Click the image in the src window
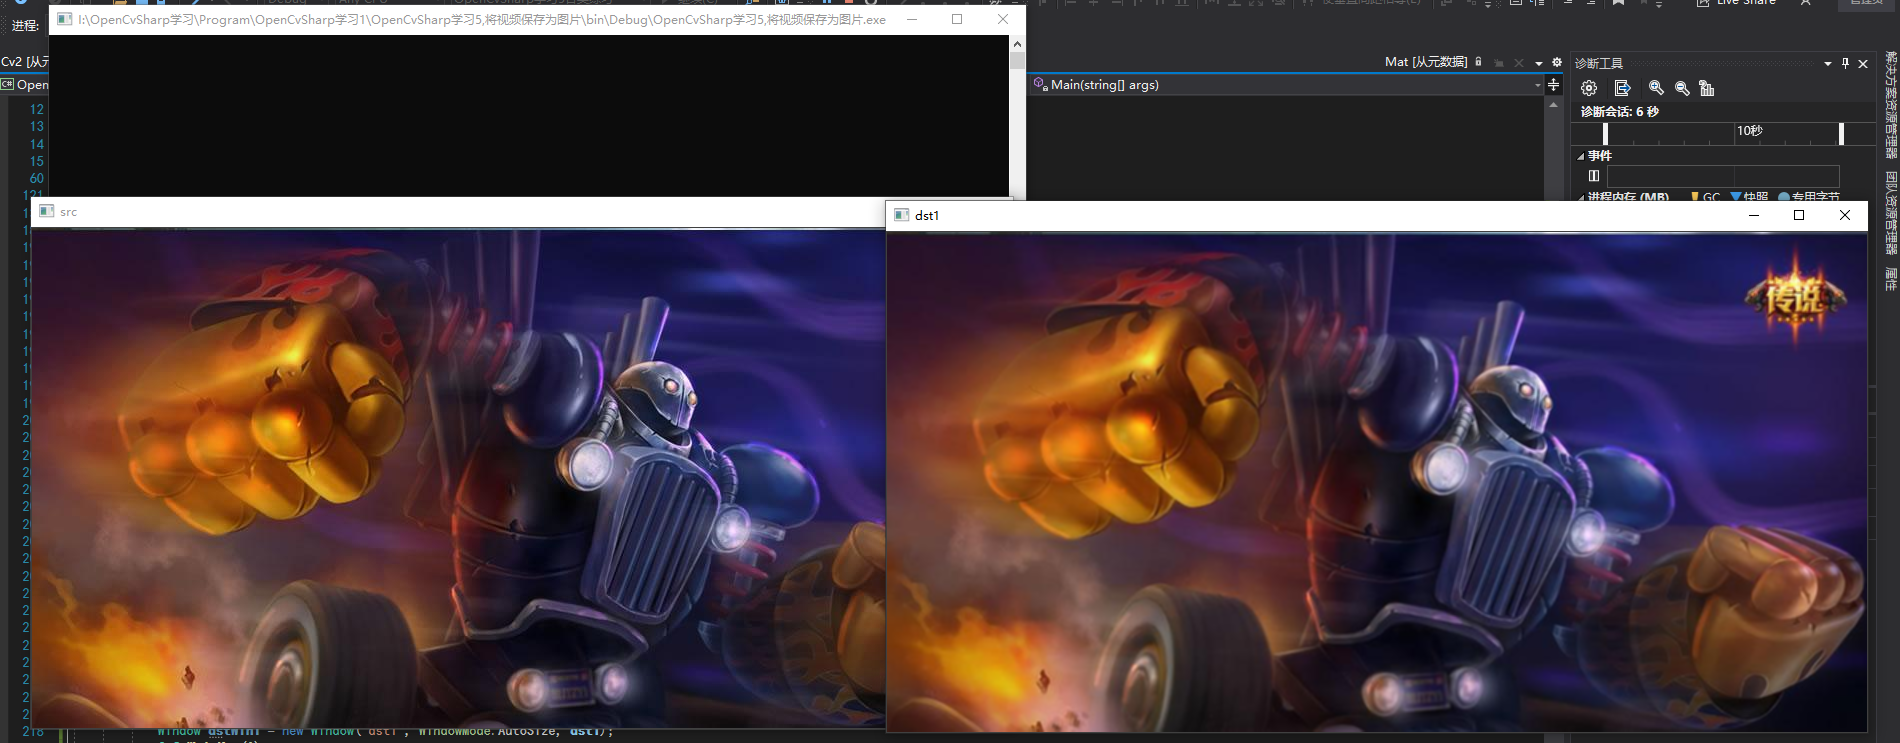 (x=458, y=478)
